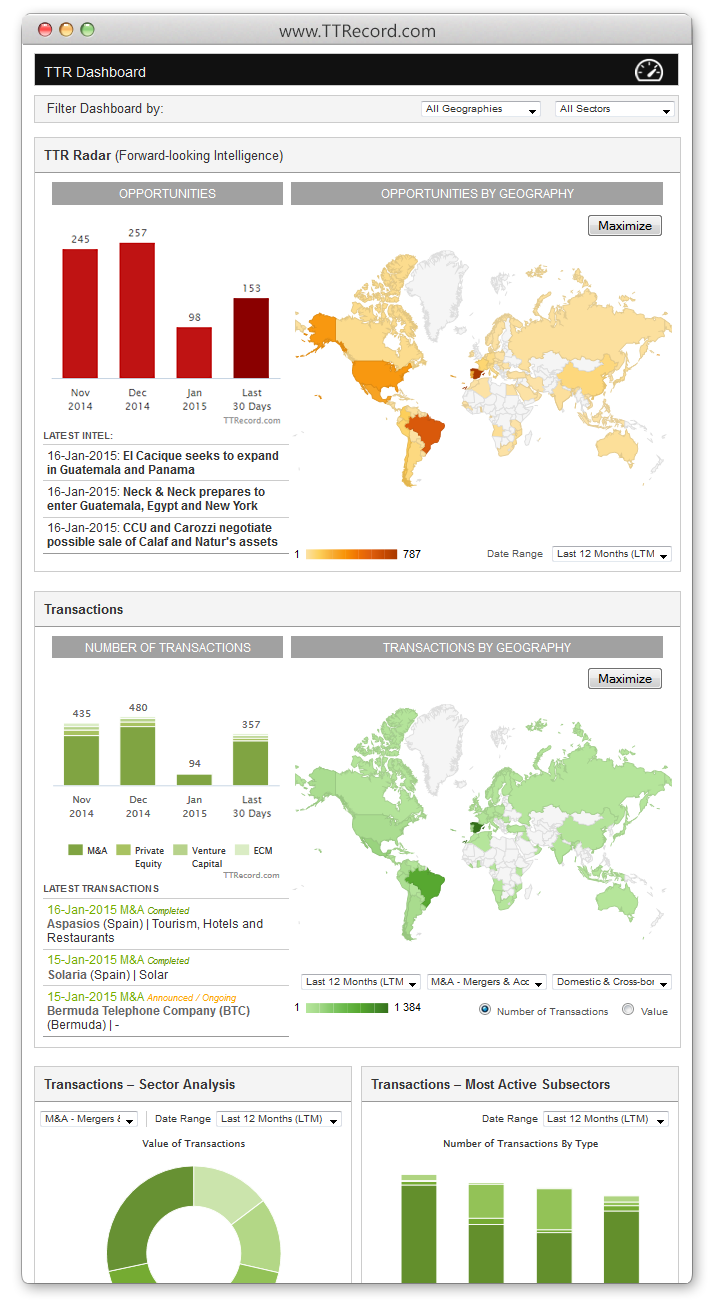Click Last 30 Days transactions bar 357

click(x=251, y=760)
